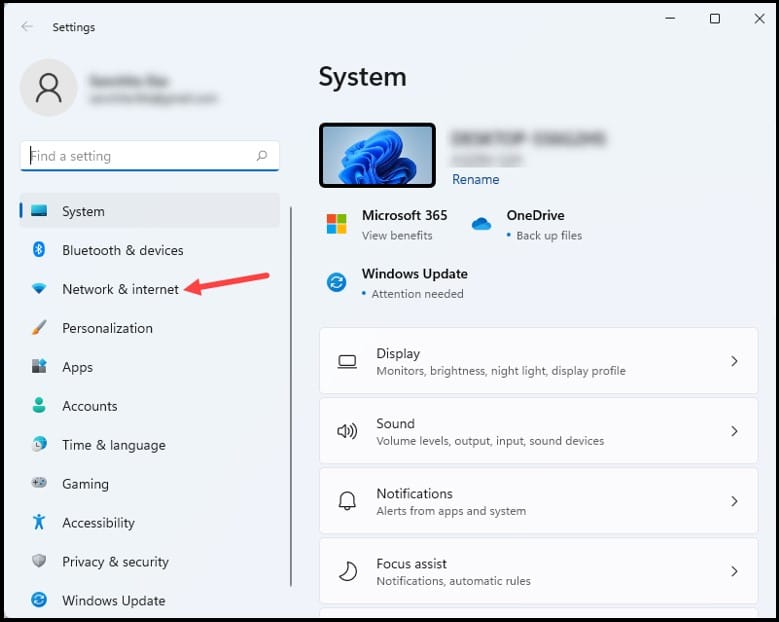Click the Personalization paintbrush icon
This screenshot has width=779, height=622.
coord(39,328)
